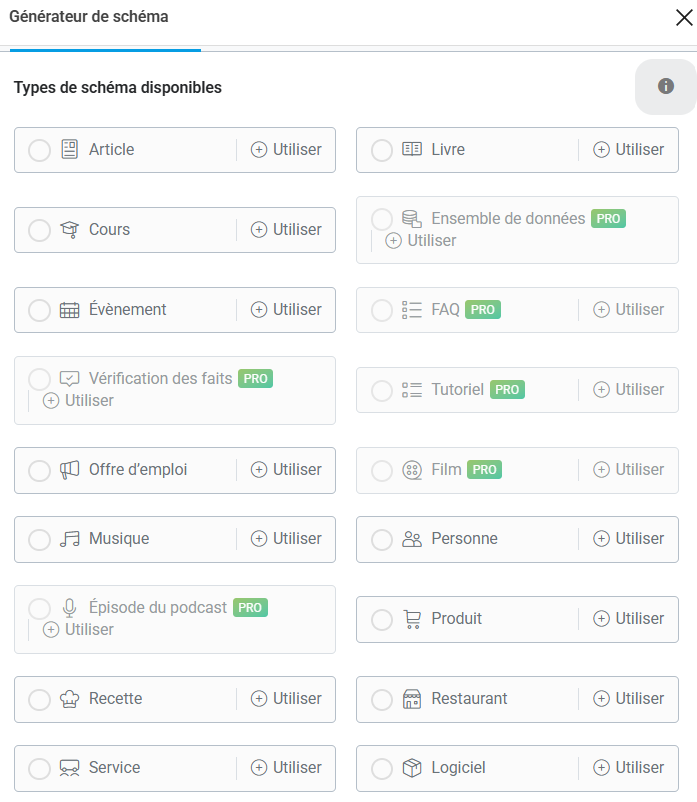
Task: Click the Générateur de schéma tab
Action: pyautogui.click(x=89, y=17)
